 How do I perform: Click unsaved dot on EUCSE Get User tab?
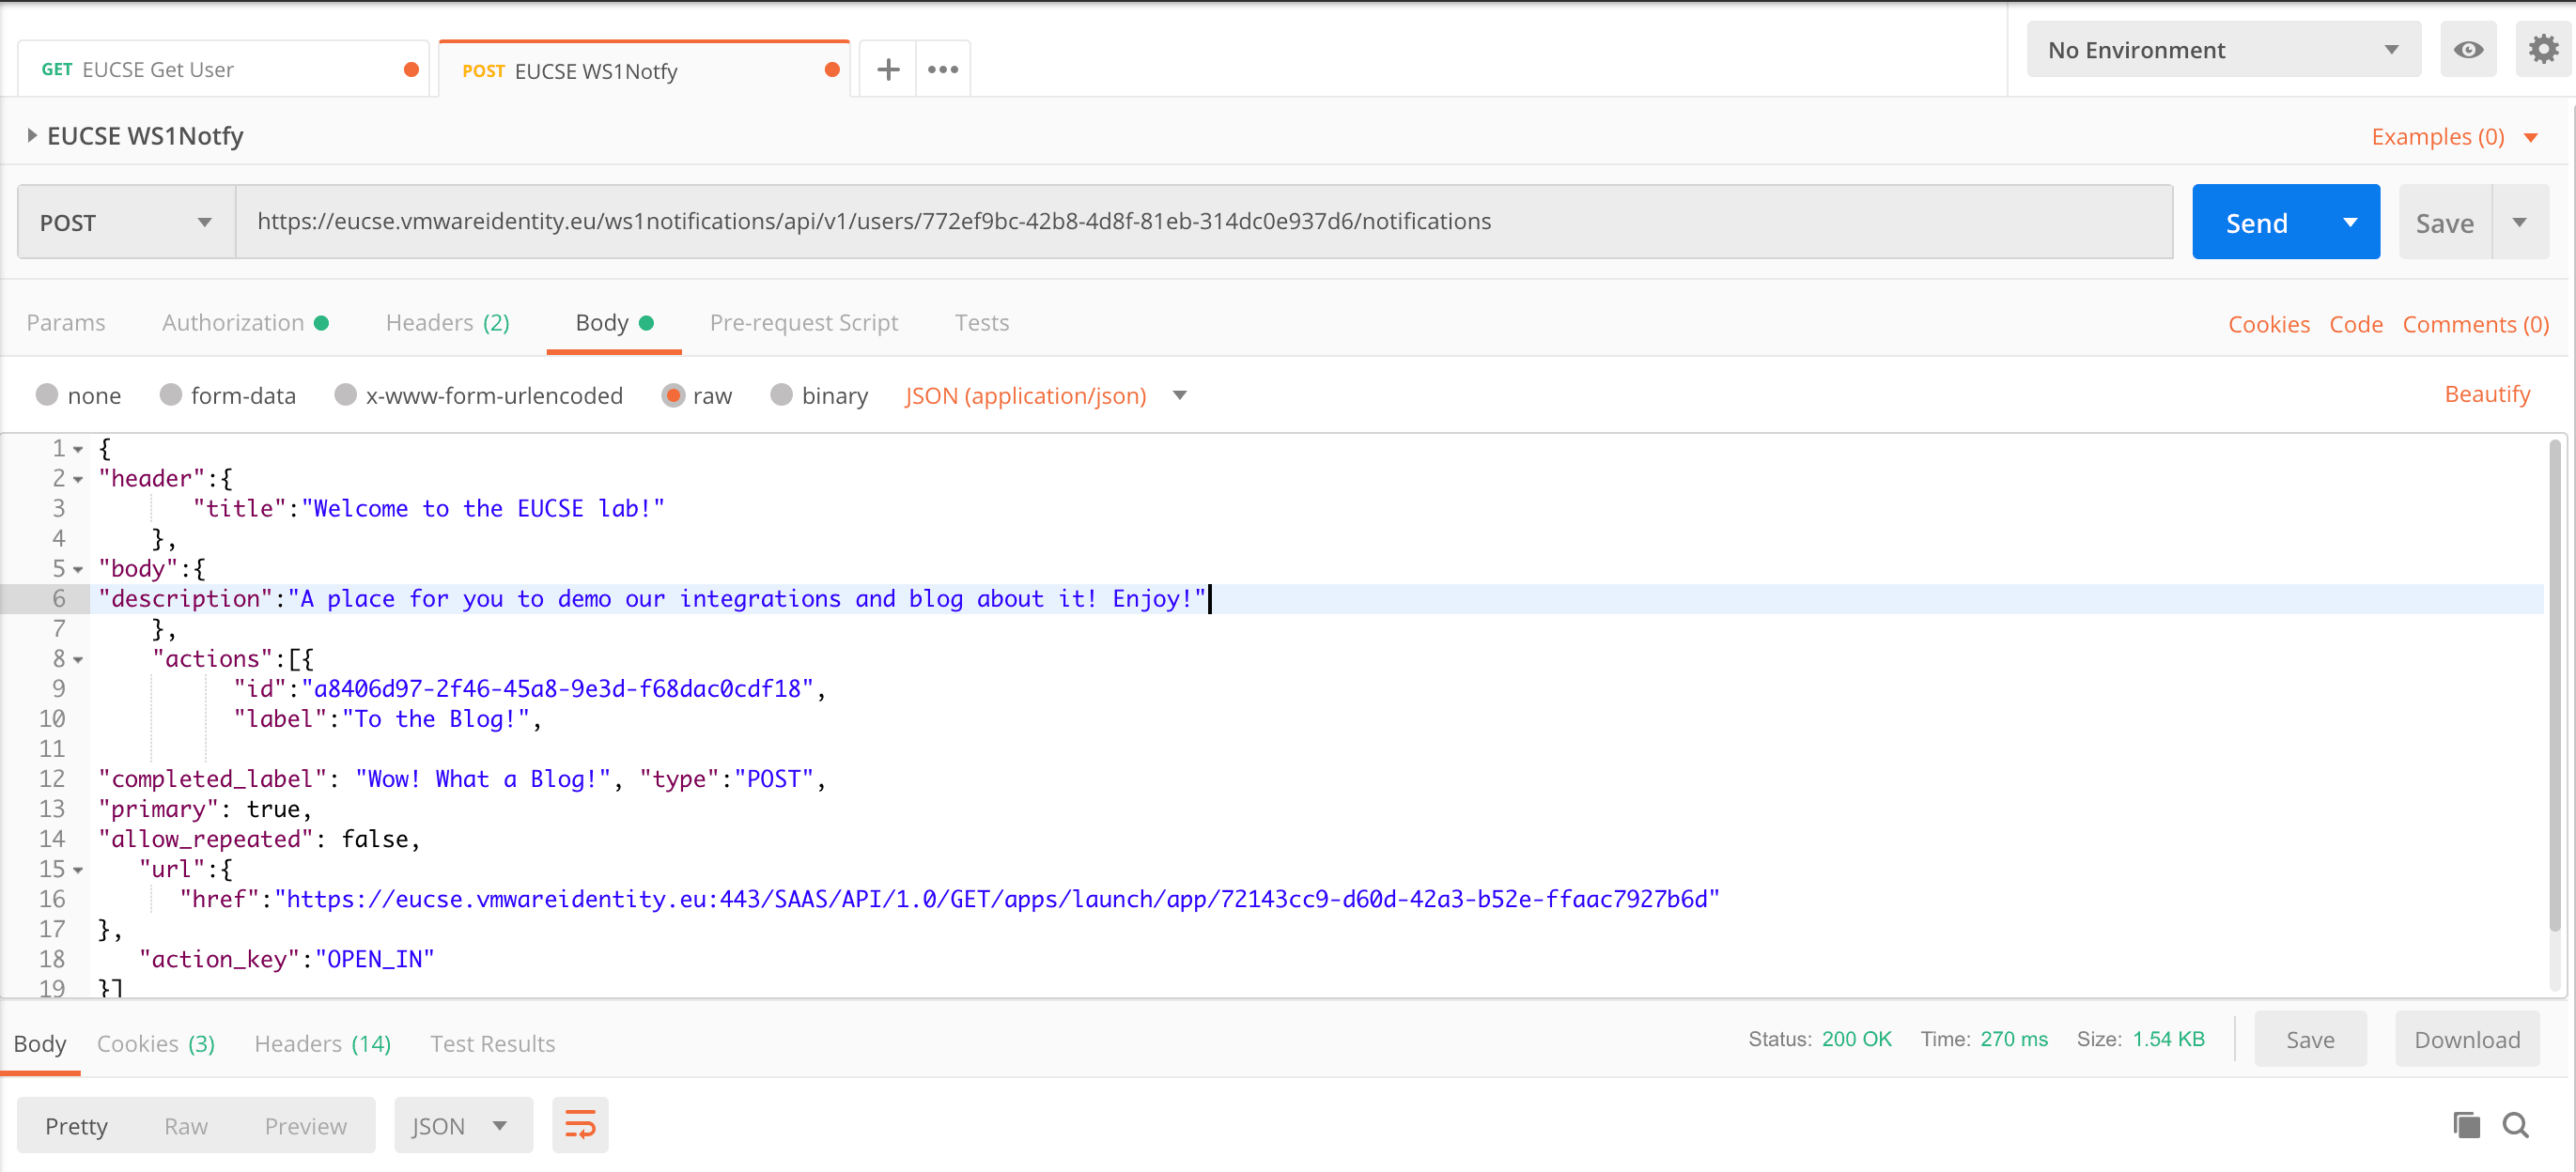(x=411, y=70)
